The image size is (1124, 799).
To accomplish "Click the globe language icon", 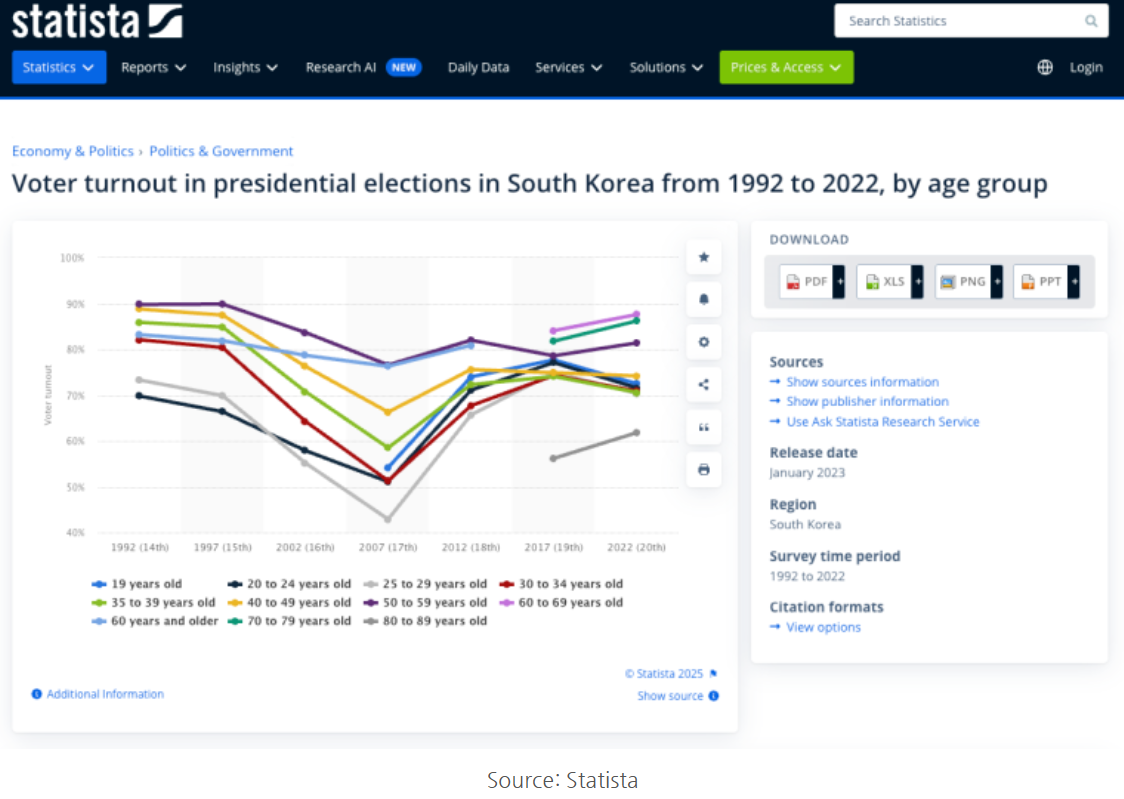I will tap(1045, 67).
